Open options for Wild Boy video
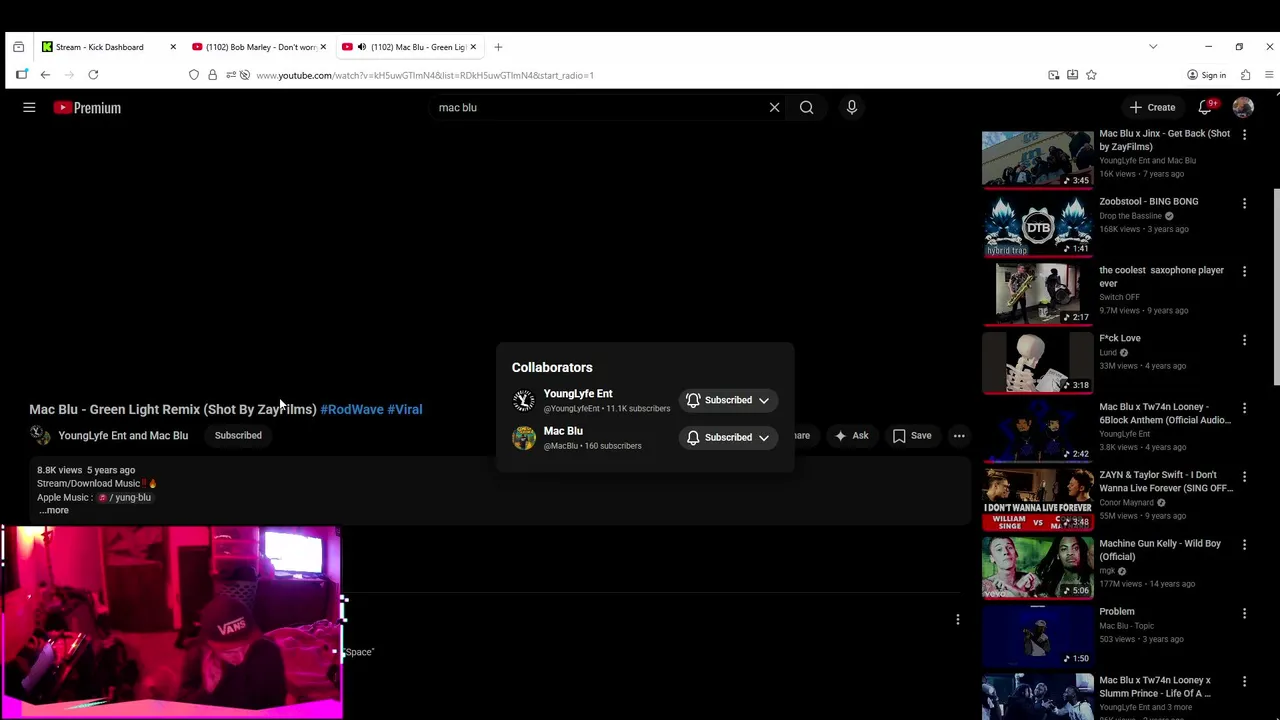The width and height of the screenshot is (1280, 720). [1244, 545]
